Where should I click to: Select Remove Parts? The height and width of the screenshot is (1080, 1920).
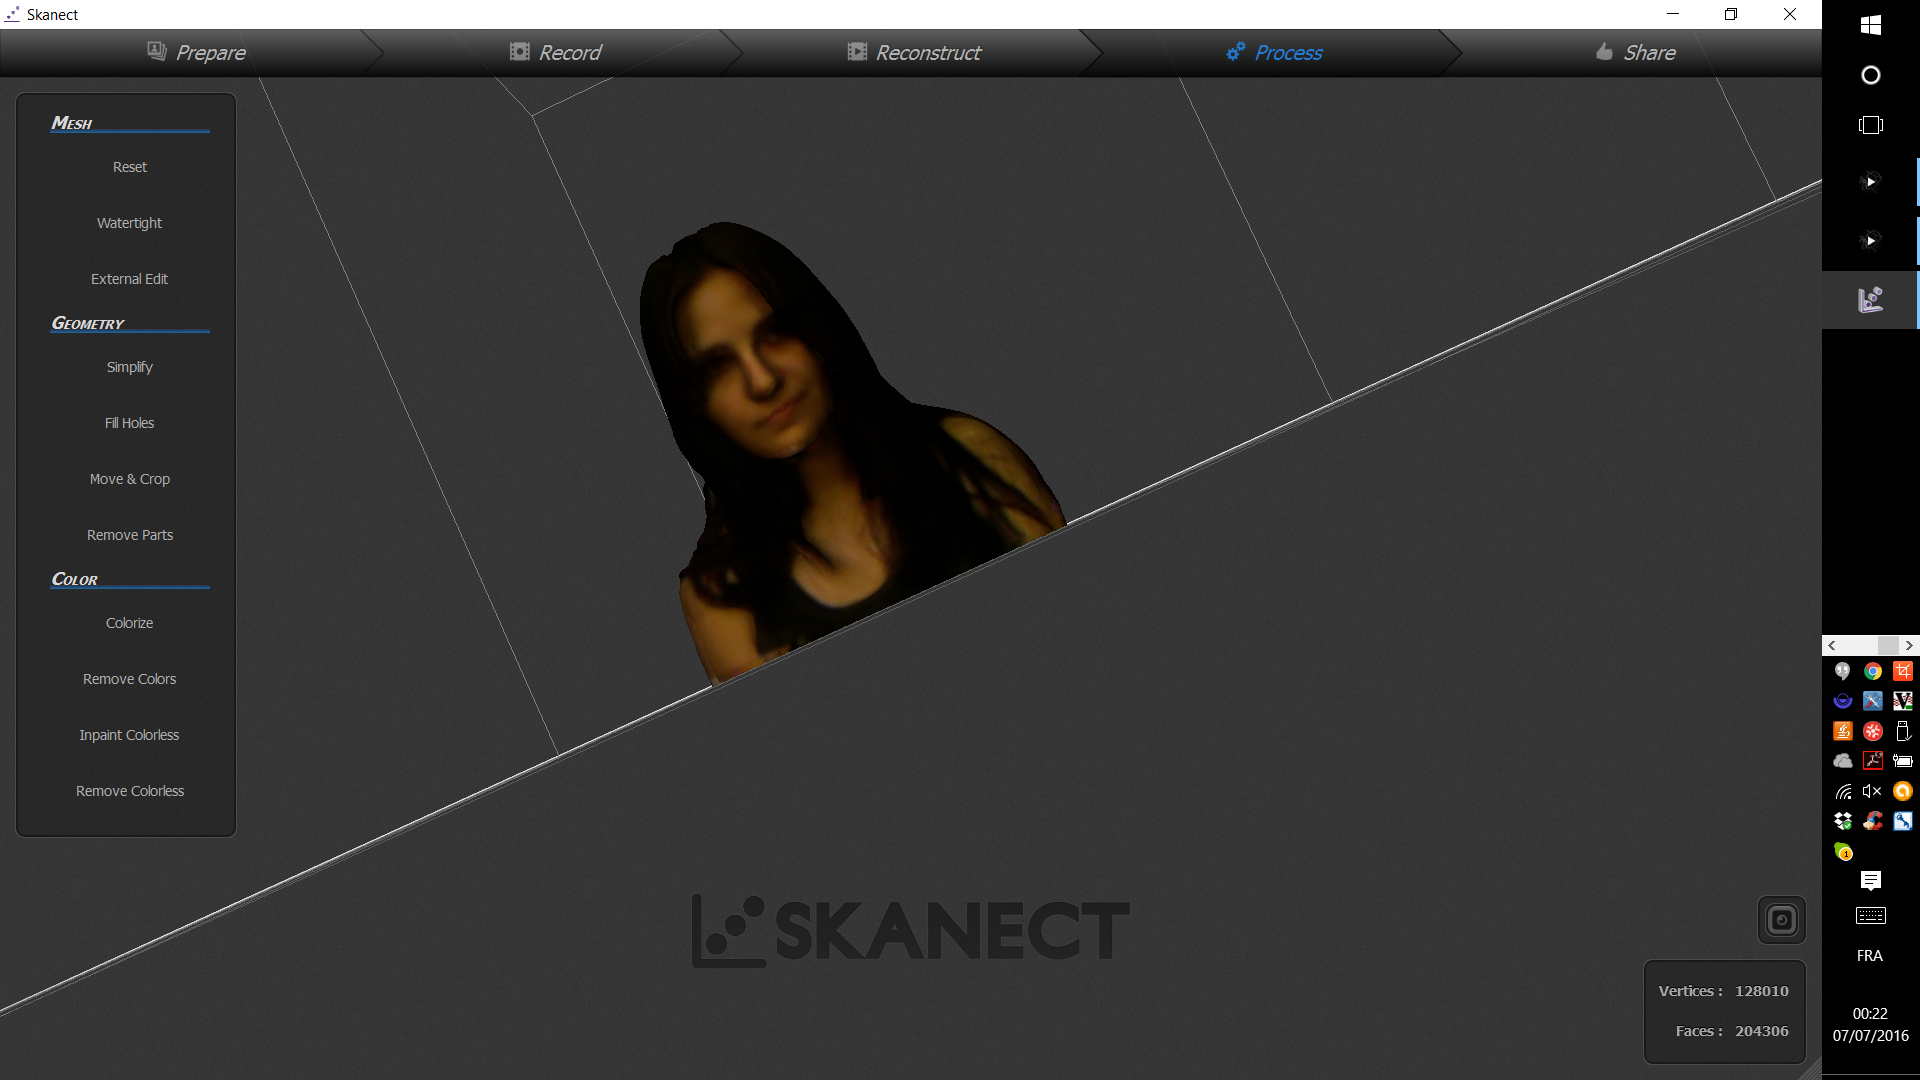(x=129, y=535)
